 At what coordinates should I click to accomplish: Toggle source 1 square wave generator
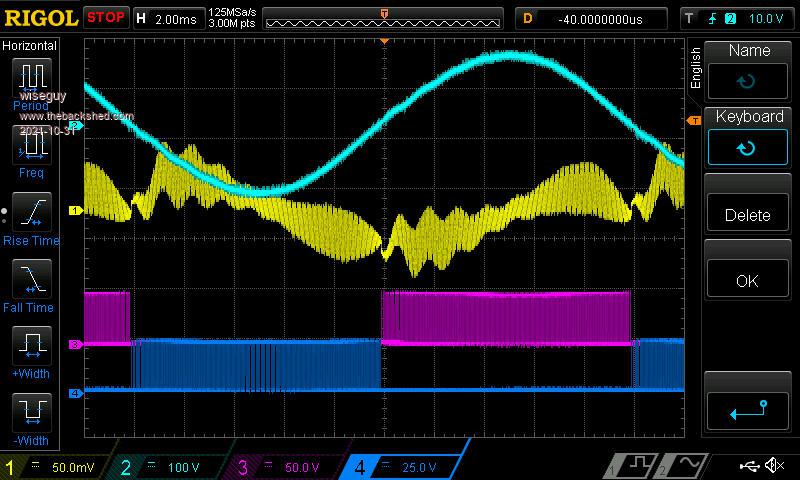click(x=636, y=466)
